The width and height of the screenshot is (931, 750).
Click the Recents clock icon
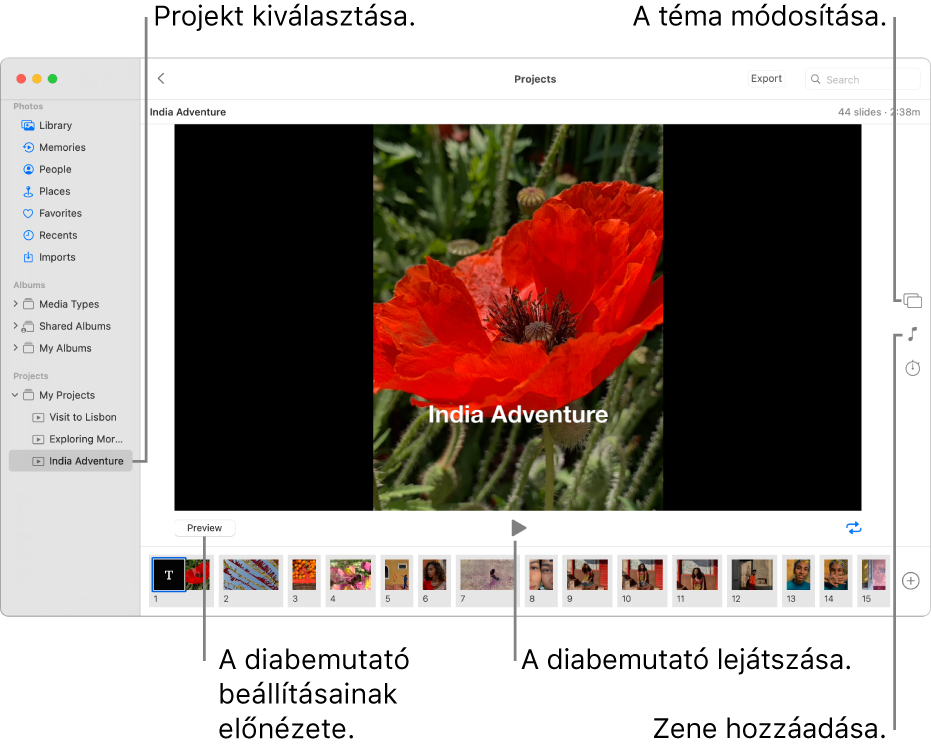[28, 235]
